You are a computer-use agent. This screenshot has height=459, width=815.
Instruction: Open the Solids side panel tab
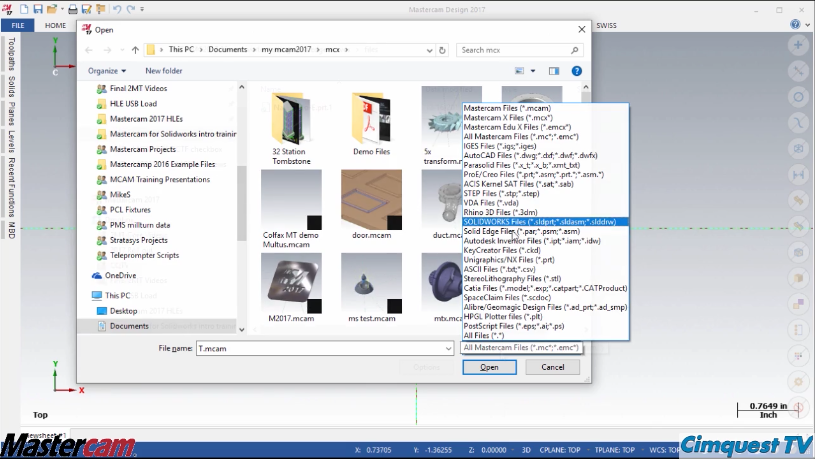[x=11, y=86]
